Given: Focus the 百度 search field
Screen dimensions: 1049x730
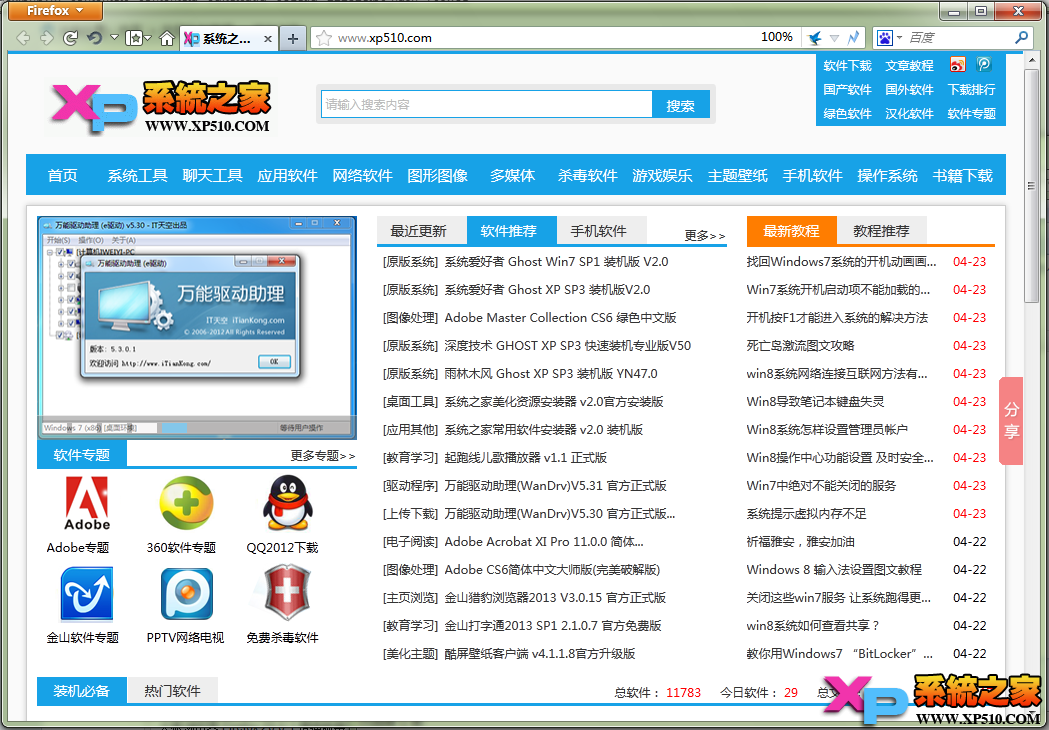Looking at the screenshot, I should pos(959,38).
